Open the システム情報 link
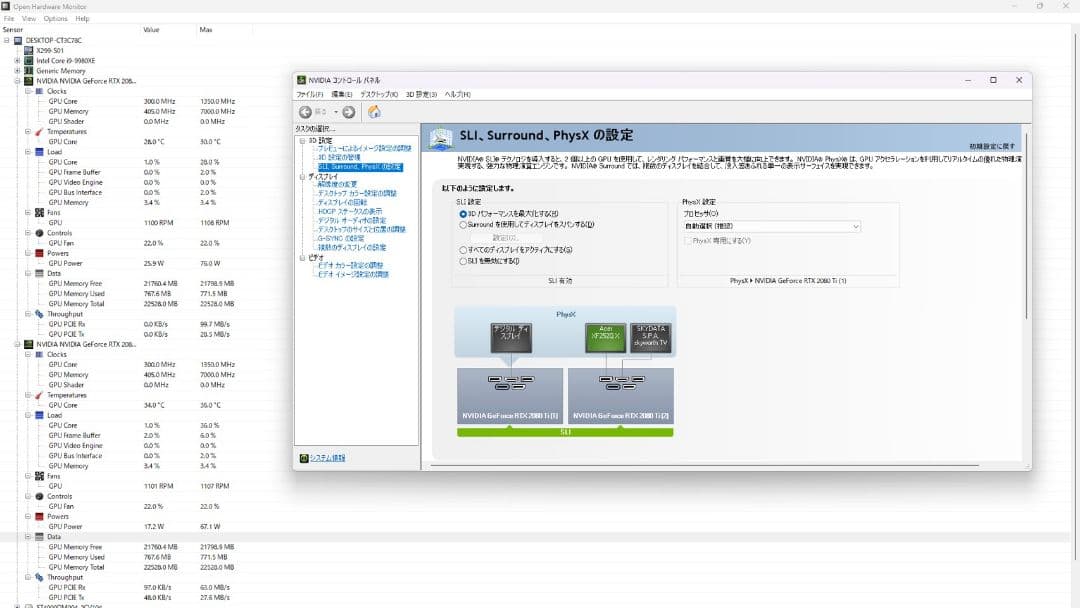 pos(327,458)
